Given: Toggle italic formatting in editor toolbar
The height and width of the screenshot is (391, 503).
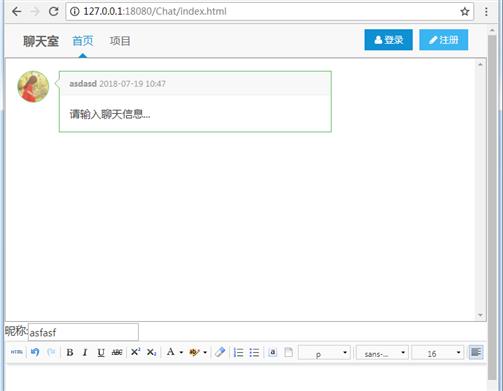Looking at the screenshot, I should point(85,352).
